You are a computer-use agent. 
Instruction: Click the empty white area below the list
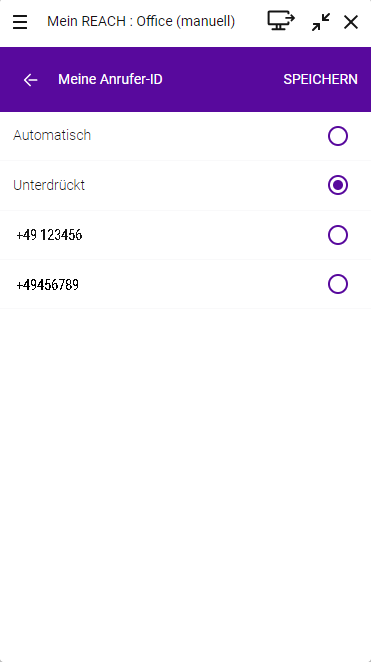(x=185, y=485)
